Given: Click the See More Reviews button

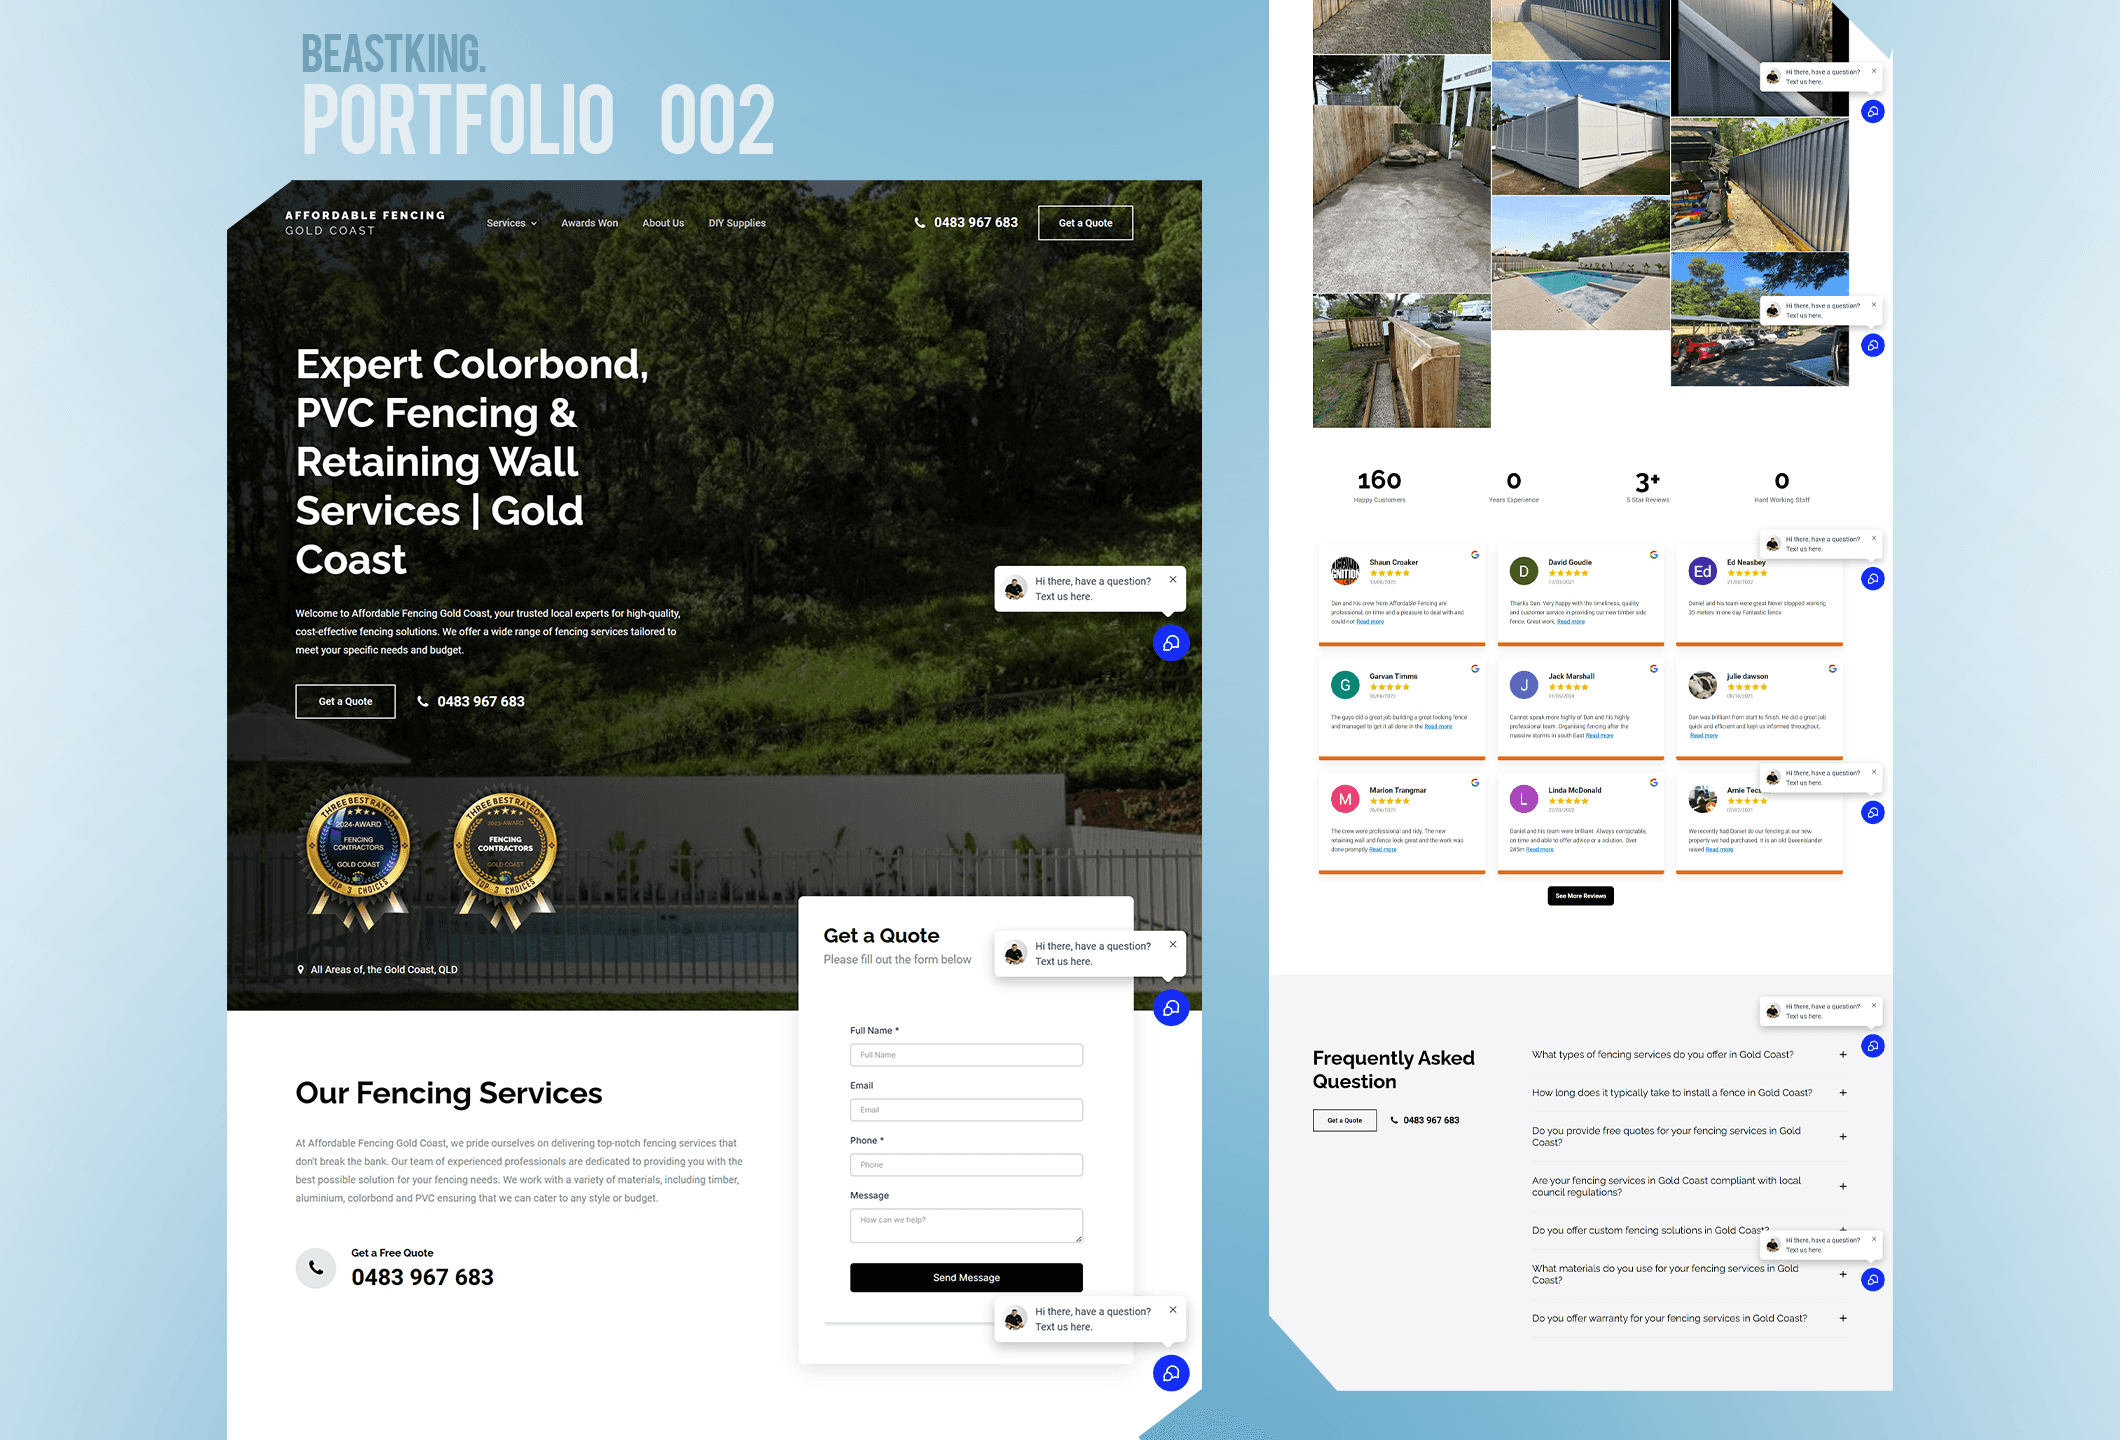Looking at the screenshot, I should click(x=1582, y=895).
